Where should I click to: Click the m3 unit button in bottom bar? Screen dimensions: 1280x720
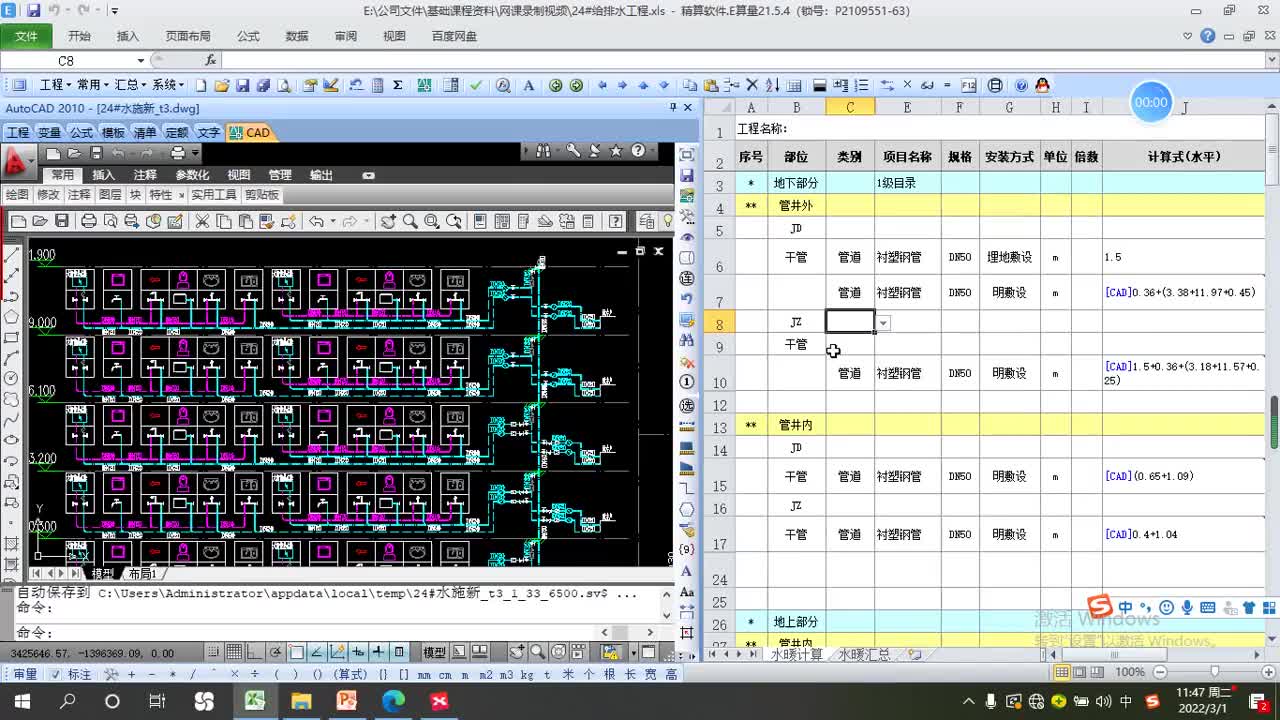point(505,674)
